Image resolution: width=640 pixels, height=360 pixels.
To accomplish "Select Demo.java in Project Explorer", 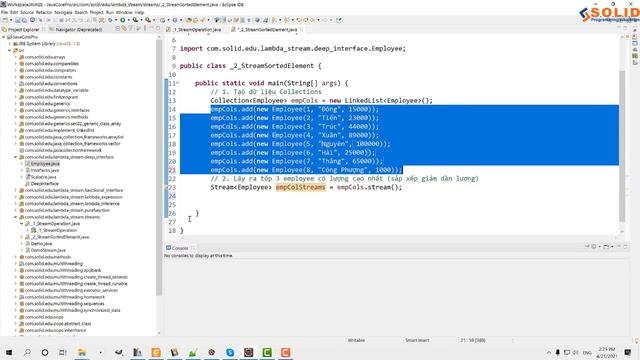I will [x=39, y=244].
